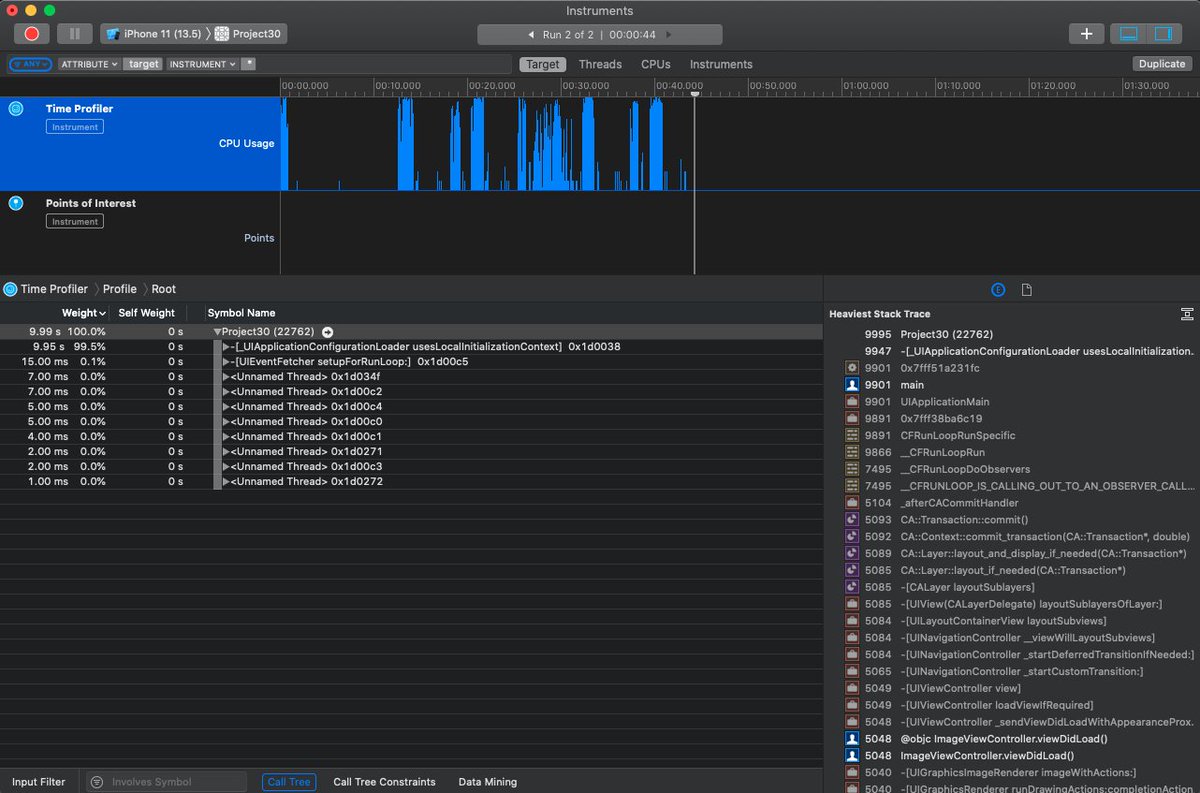Click the icon beside -[CALayer layoutSublayers]
Viewport: 1200px width, 793px height.
click(853, 587)
